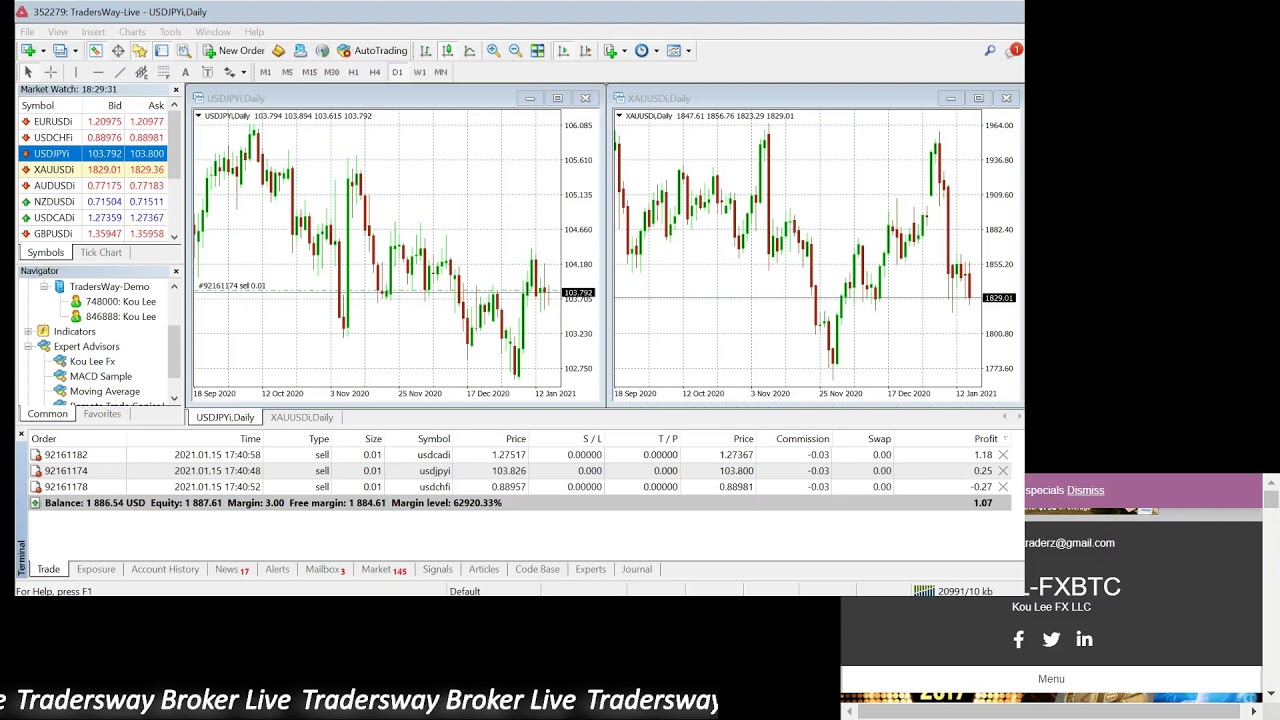Expand the Indicators tree node
Screen dimensions: 1280x720
click(x=28, y=332)
